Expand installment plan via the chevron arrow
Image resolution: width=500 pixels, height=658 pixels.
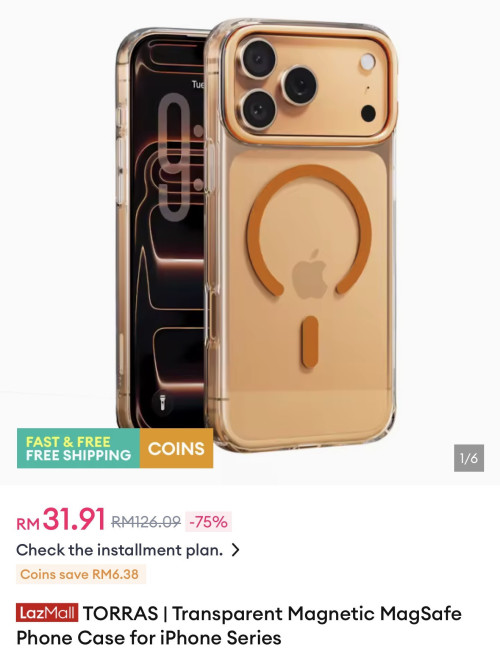236,550
